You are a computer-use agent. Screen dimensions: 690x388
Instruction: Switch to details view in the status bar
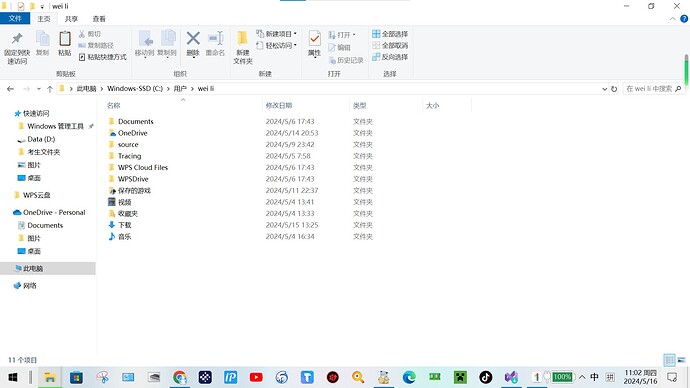tap(669, 360)
